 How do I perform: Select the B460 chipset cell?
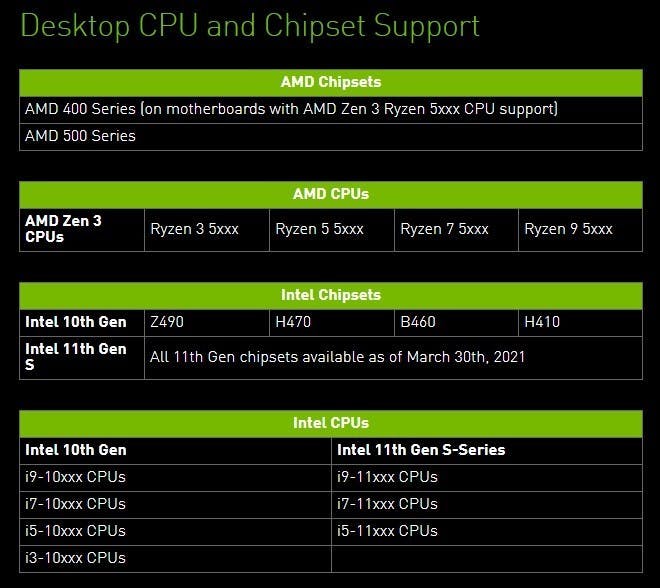[456, 323]
